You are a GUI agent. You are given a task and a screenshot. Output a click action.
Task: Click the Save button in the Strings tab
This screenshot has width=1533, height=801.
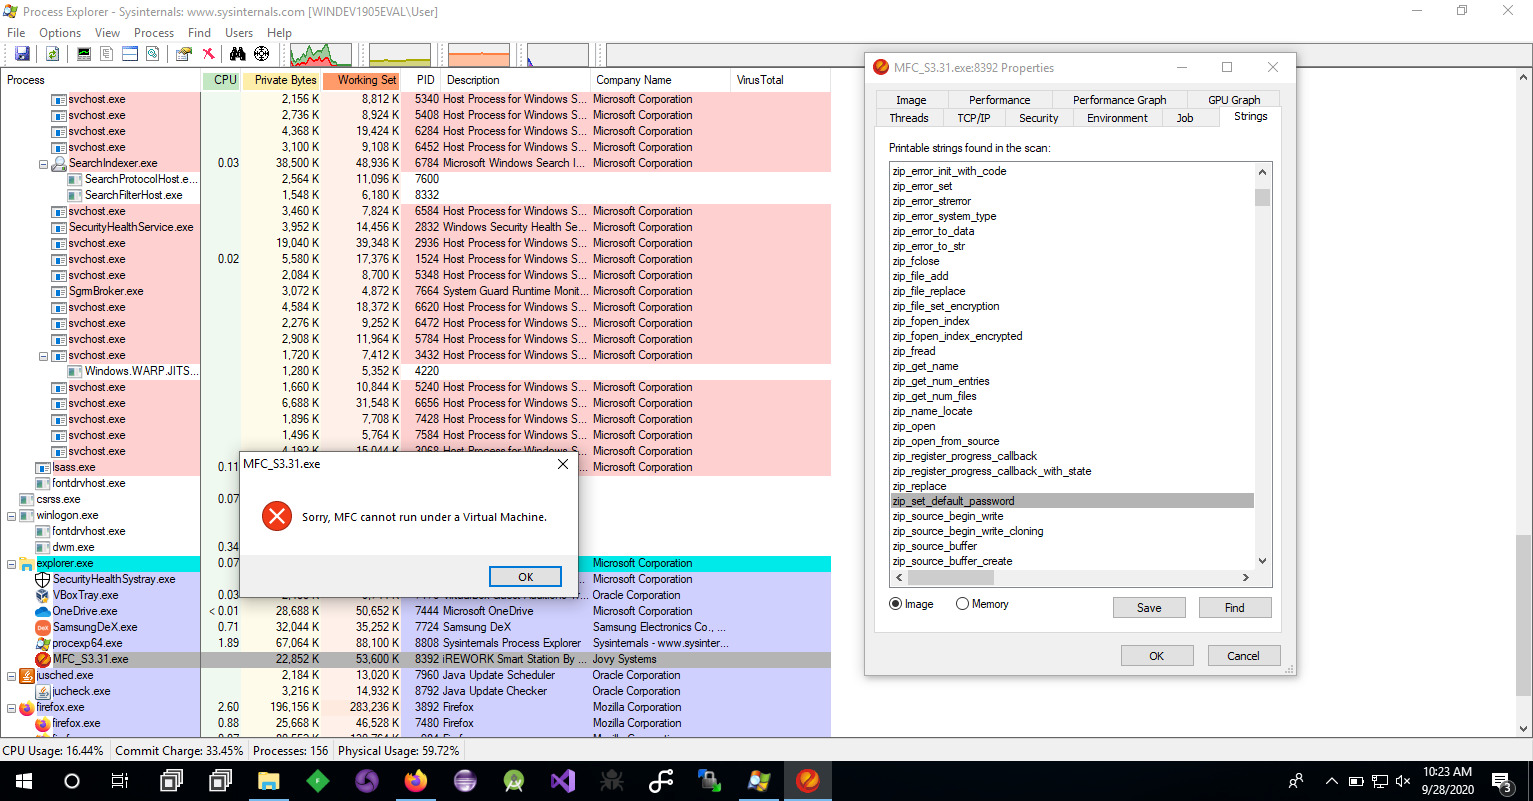(x=1148, y=608)
